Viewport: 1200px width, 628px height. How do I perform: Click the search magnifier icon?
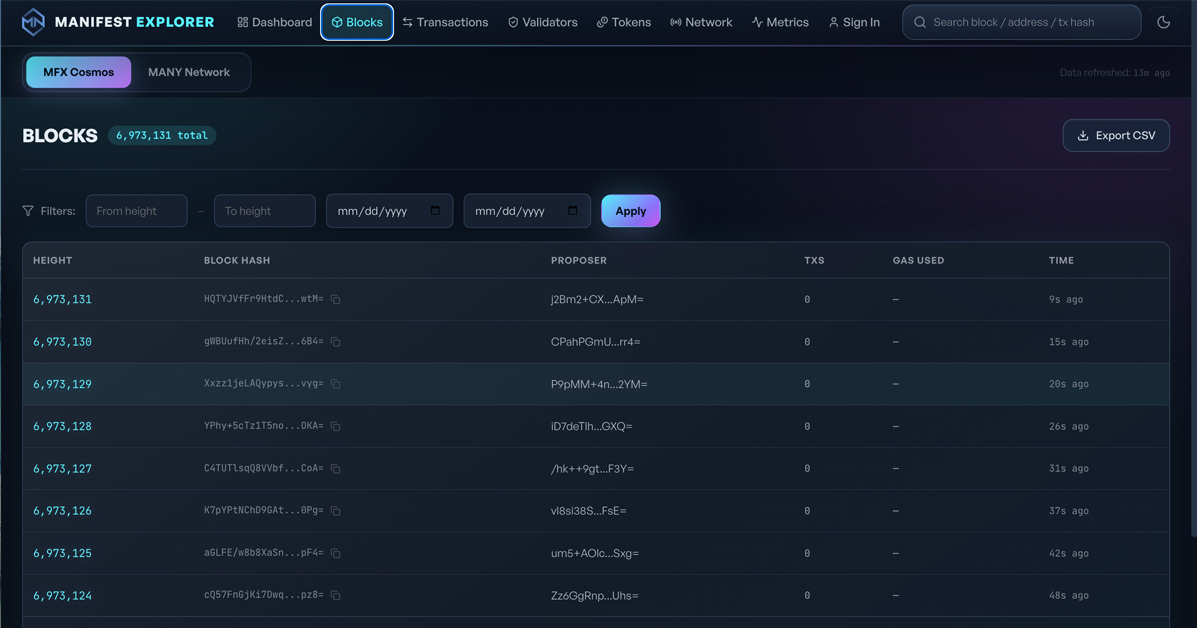click(x=920, y=22)
